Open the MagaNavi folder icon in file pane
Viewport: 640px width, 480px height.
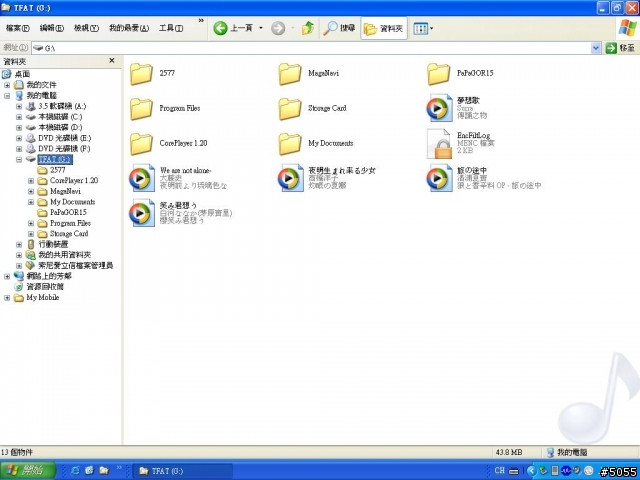290,74
